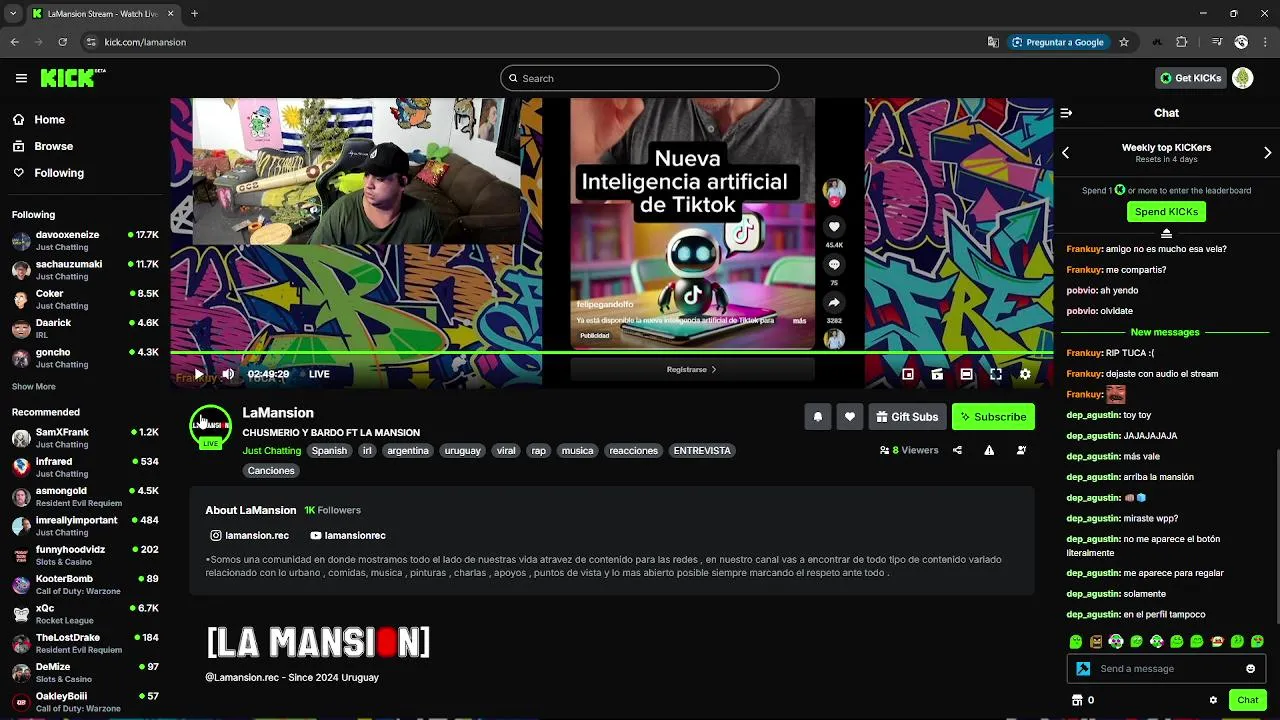Screen dimensions: 1280x720
Task: Open lamansionrec YouTube link
Action: pos(348,536)
